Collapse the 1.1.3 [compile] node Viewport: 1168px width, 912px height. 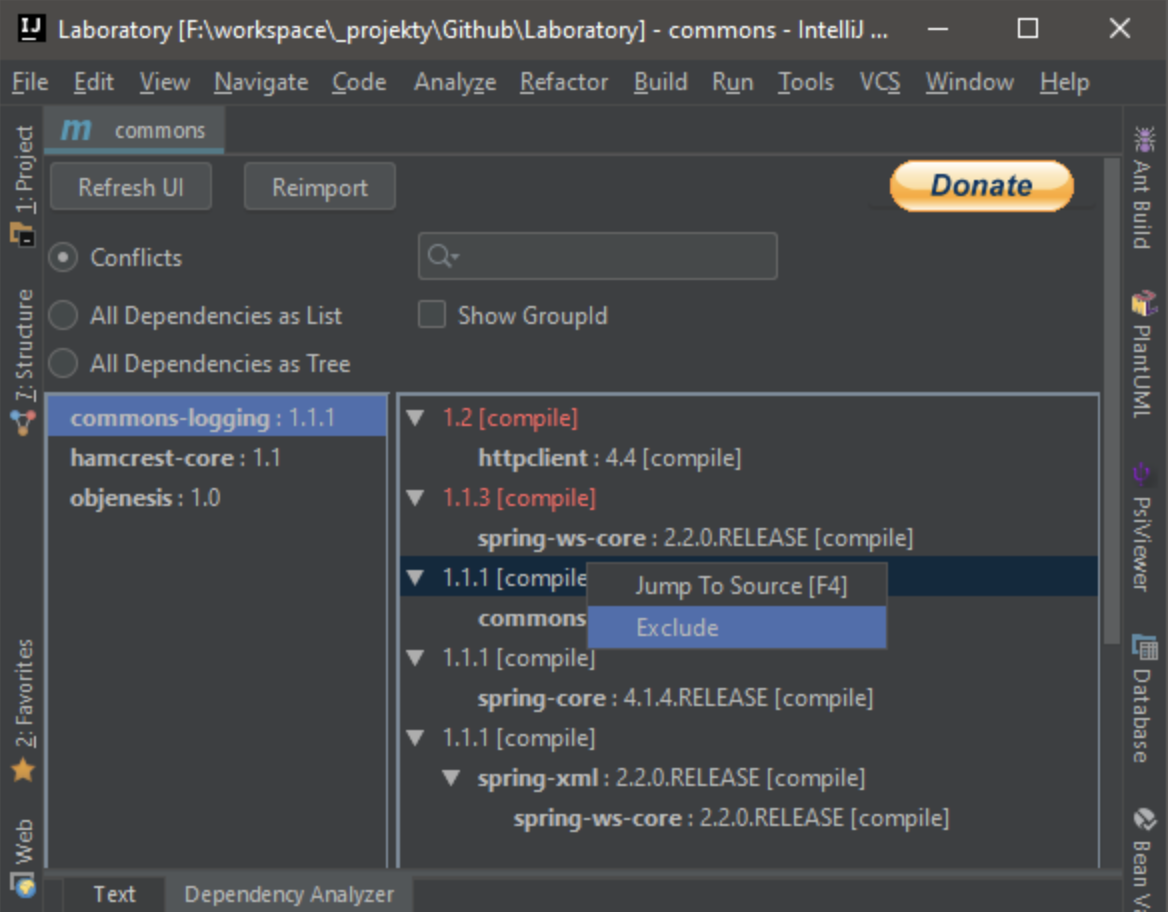pos(416,498)
